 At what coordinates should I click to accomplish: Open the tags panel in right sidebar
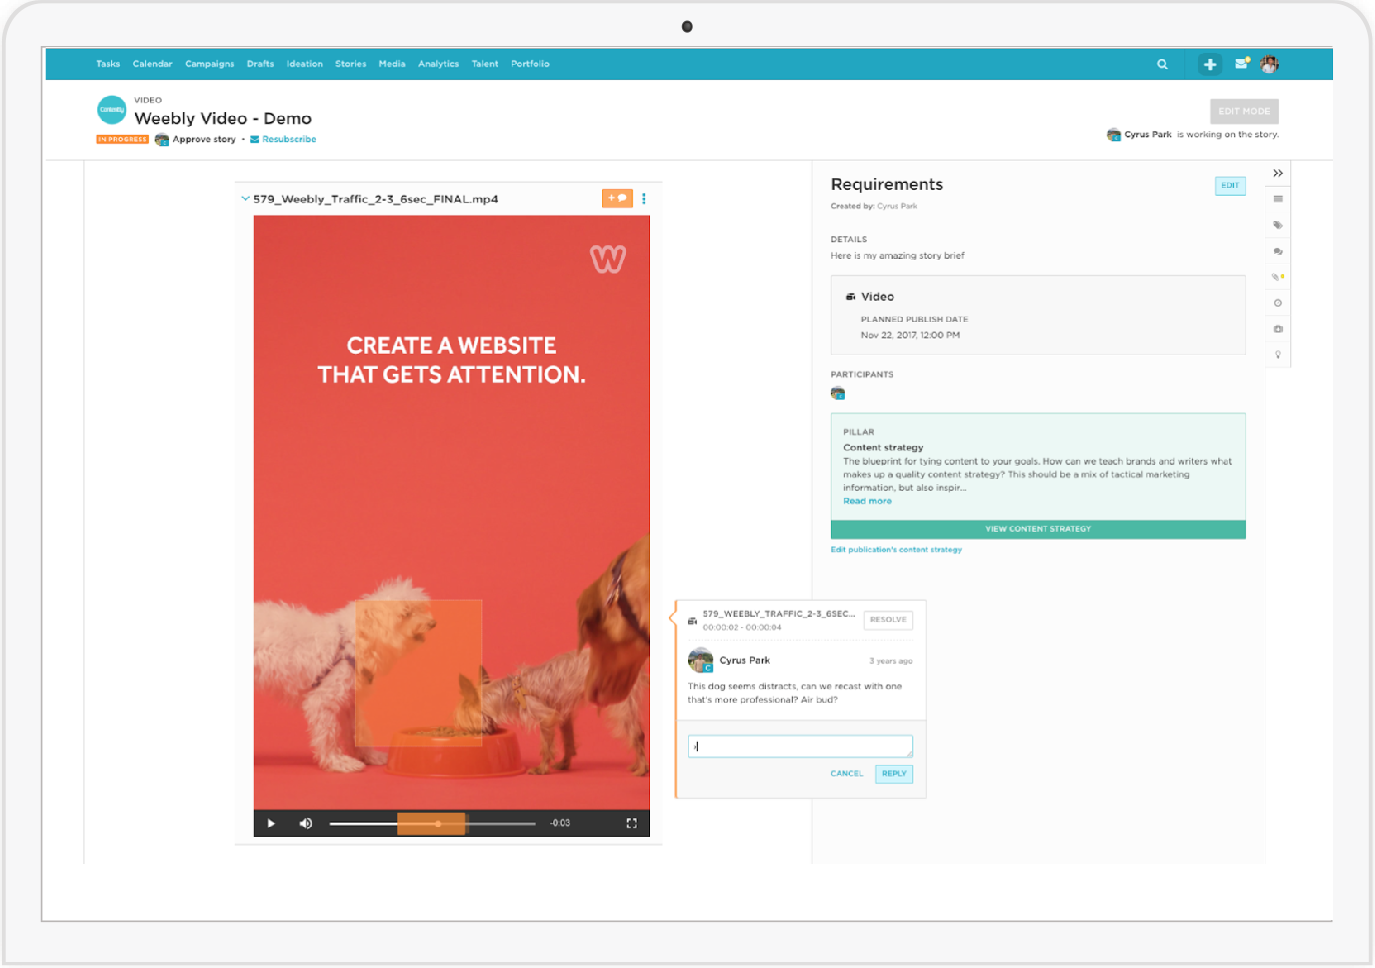point(1278,225)
